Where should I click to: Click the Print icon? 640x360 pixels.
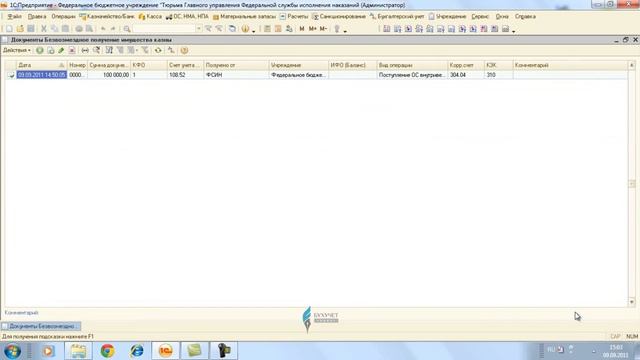[79, 29]
